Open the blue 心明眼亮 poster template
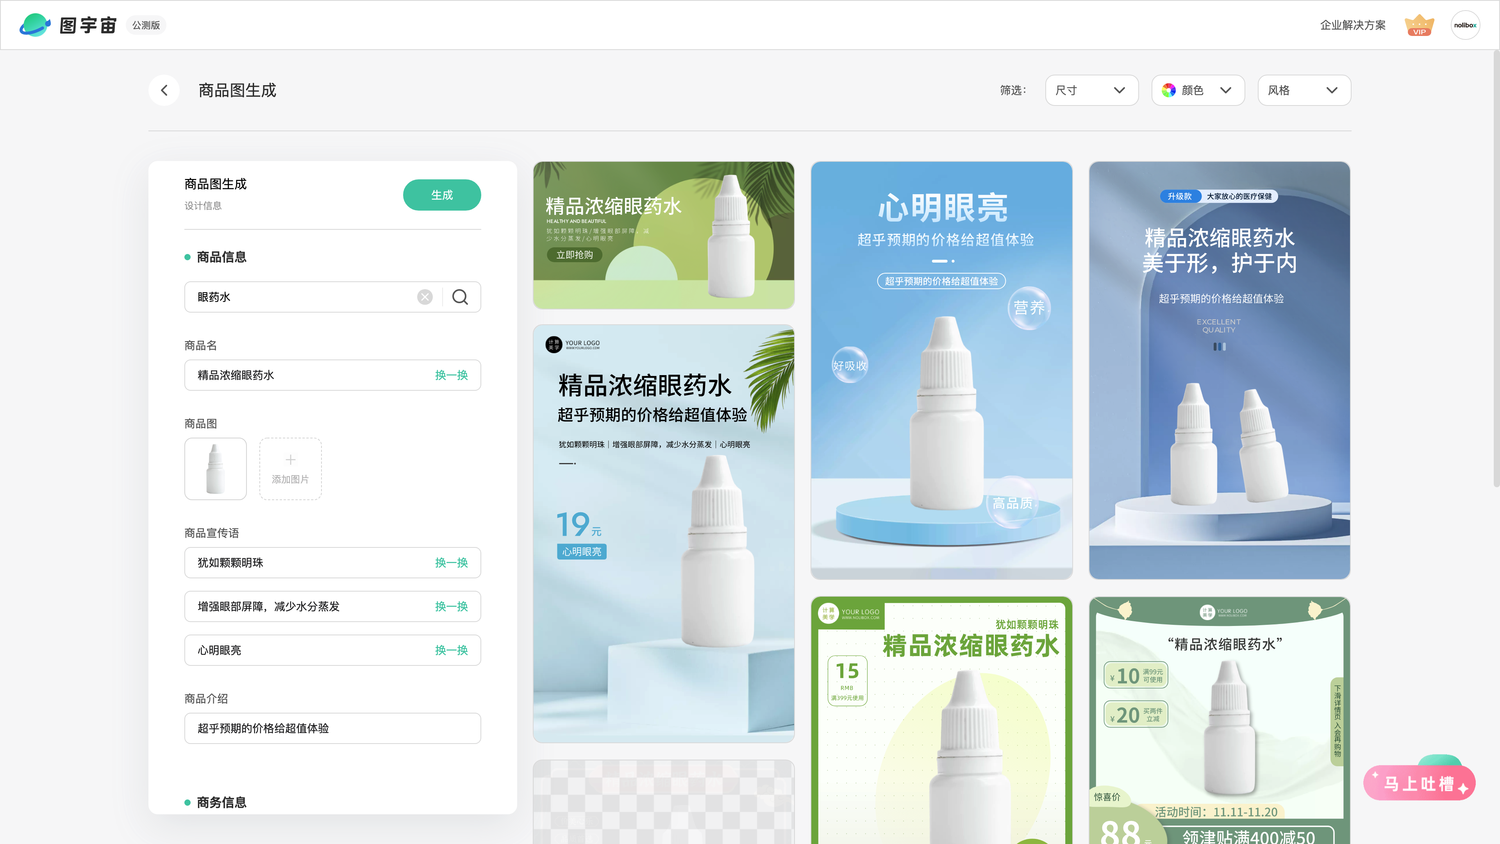The width and height of the screenshot is (1500, 844). pos(942,370)
